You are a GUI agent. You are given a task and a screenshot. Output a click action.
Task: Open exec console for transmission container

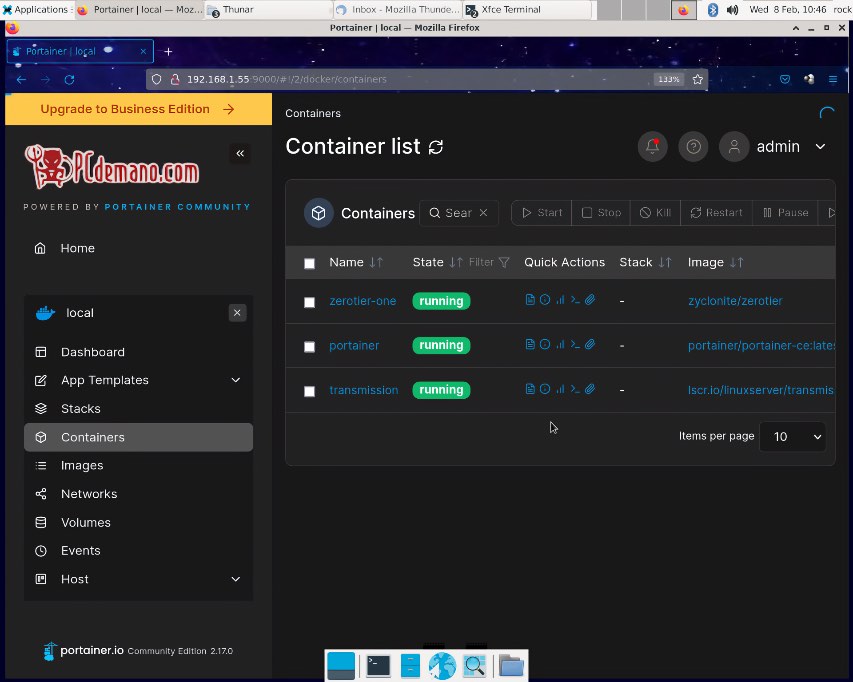tap(575, 389)
